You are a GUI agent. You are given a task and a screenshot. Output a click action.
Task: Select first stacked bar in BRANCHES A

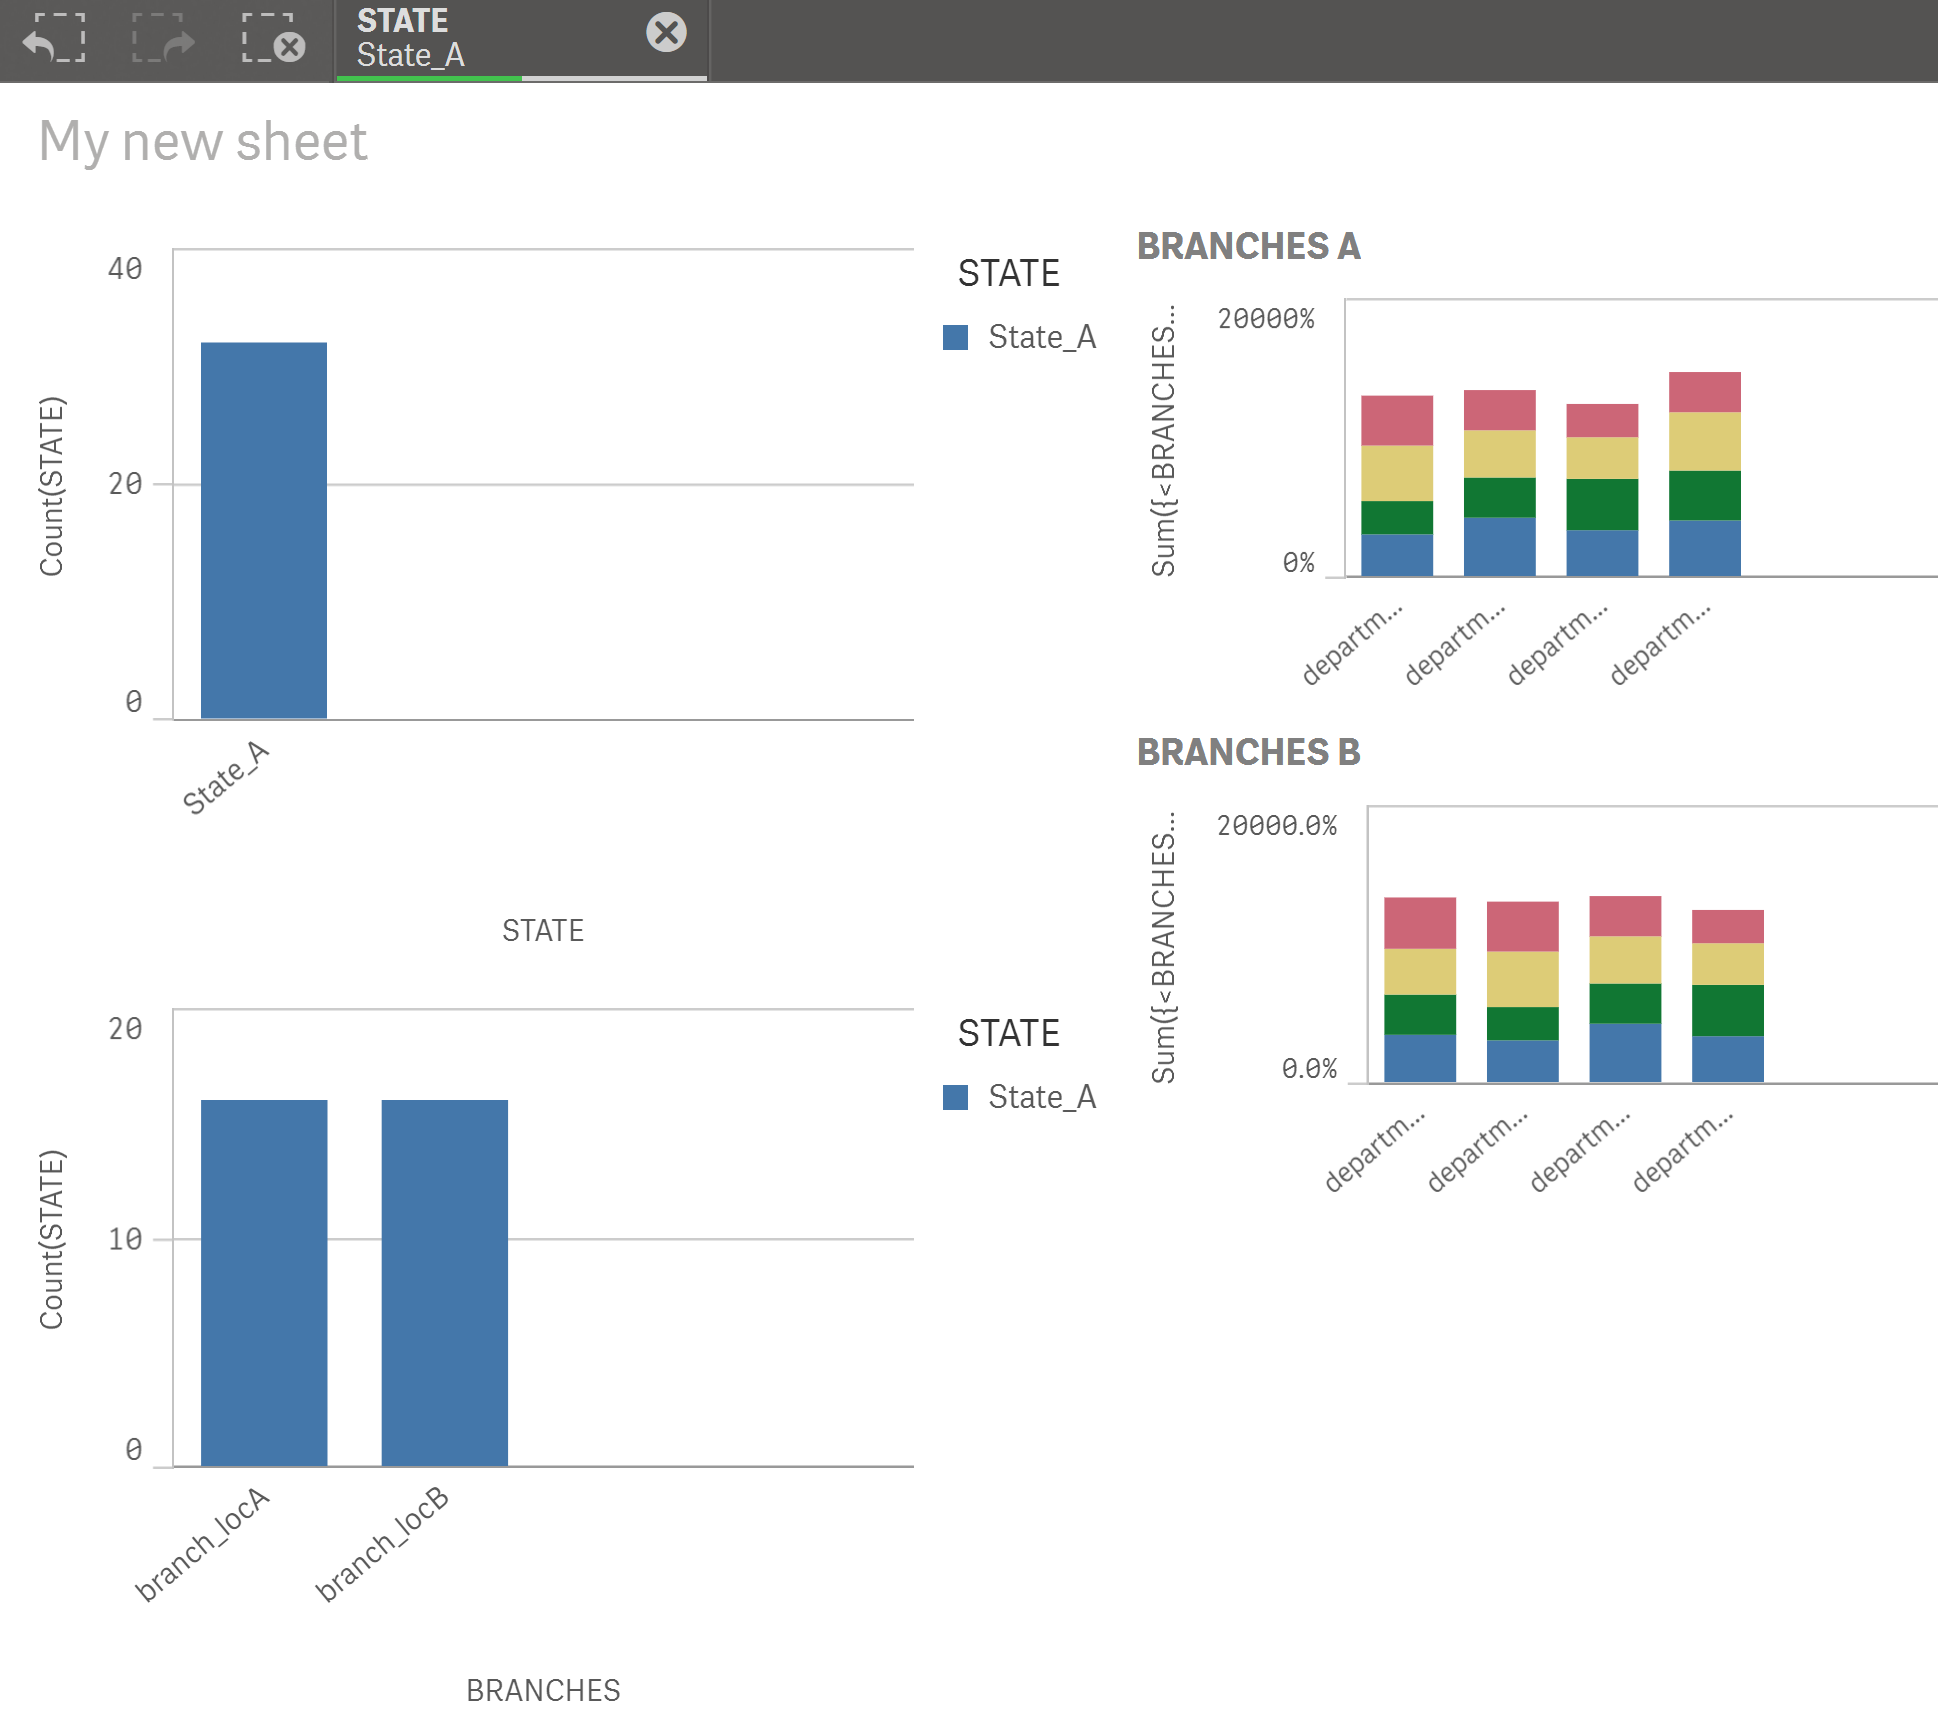point(1397,486)
